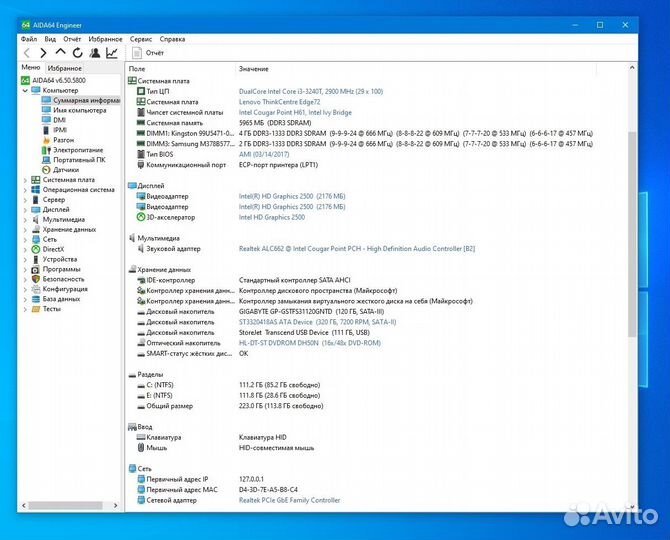Select Портативный ПК in tree
Viewport: 670px width, 540px height.
point(79,160)
